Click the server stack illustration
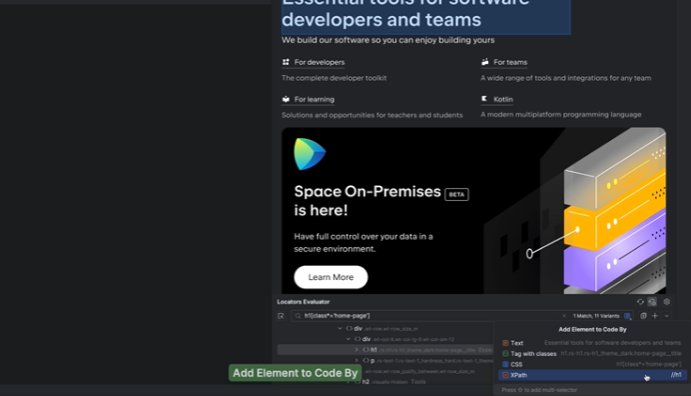Image resolution: width=691 pixels, height=396 pixels. click(x=614, y=211)
